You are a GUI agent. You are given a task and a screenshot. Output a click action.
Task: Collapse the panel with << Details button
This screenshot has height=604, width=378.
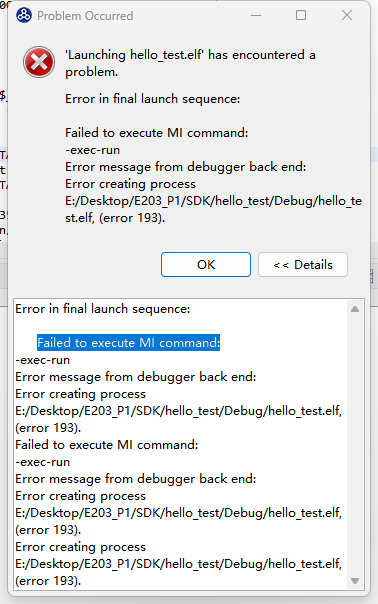coord(303,265)
